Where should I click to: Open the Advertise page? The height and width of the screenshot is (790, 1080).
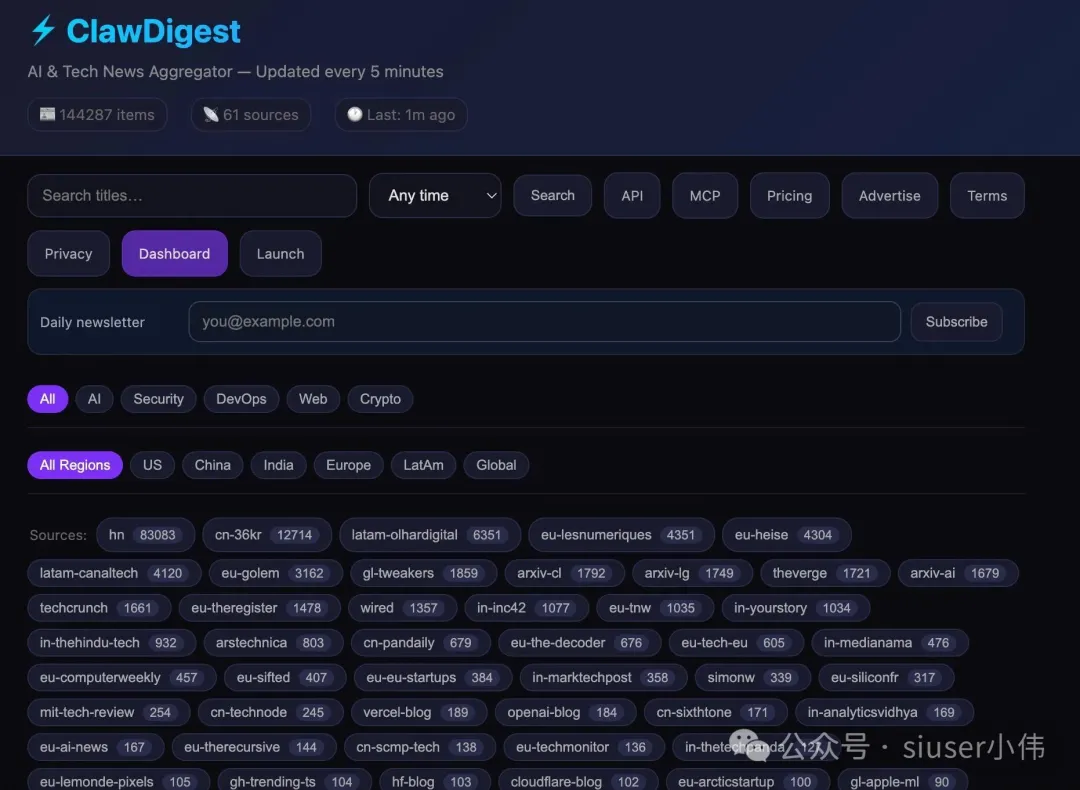coord(889,196)
